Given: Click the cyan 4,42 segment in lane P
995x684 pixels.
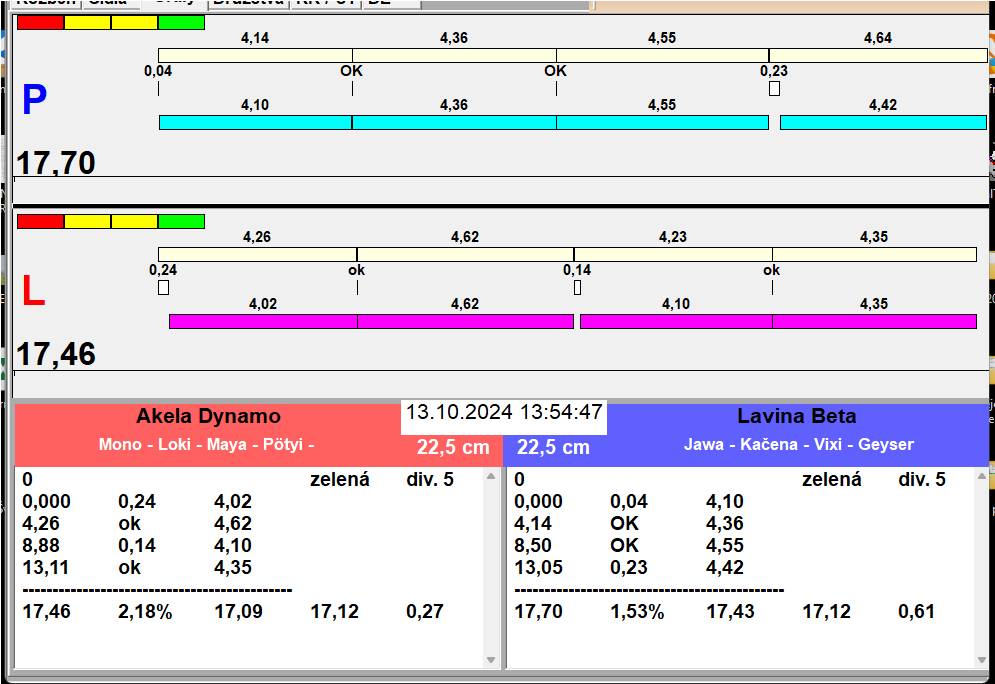Looking at the screenshot, I should (882, 122).
